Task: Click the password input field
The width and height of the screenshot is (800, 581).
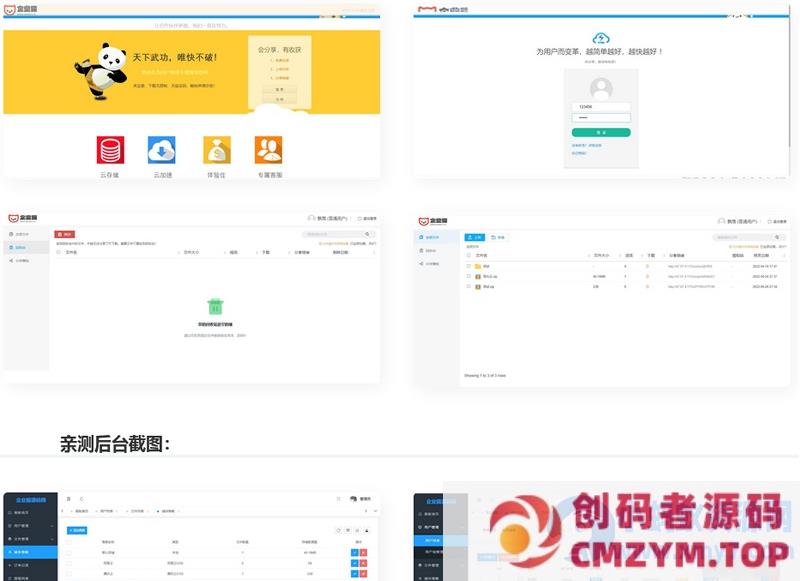Action: point(600,118)
